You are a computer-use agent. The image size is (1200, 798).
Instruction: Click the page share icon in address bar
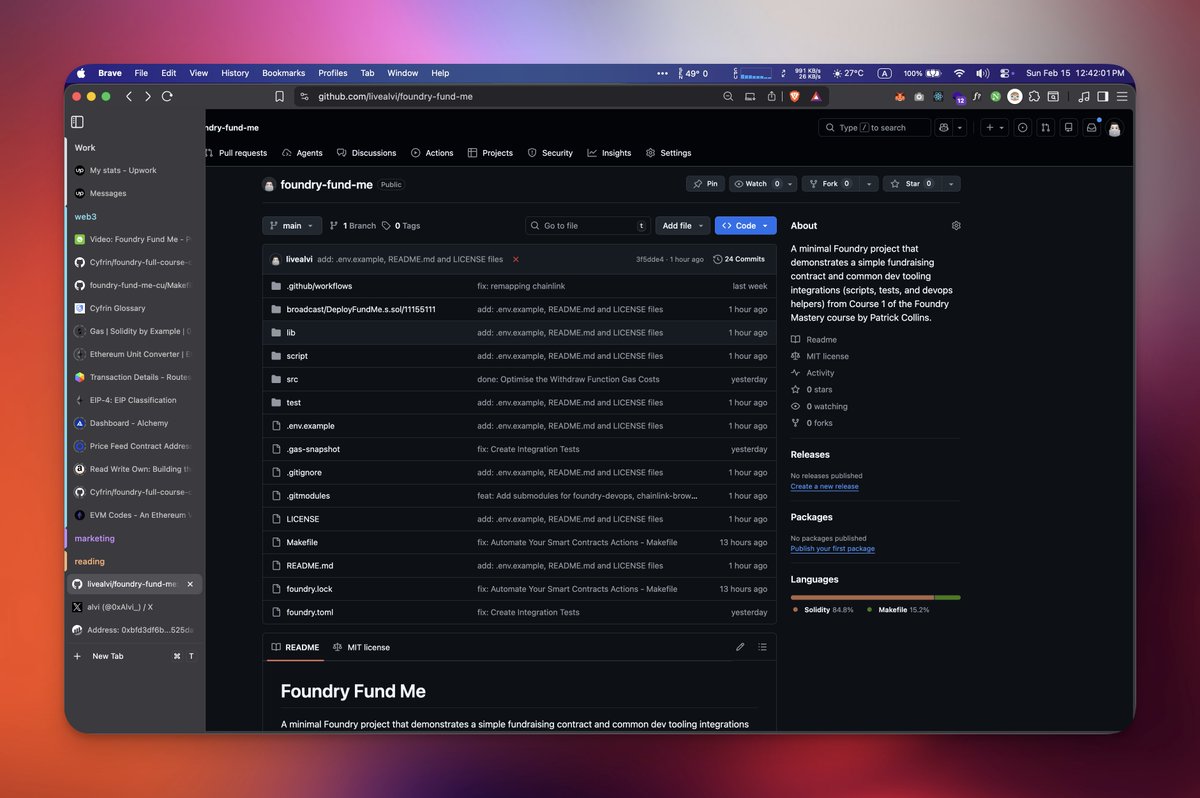(772, 96)
